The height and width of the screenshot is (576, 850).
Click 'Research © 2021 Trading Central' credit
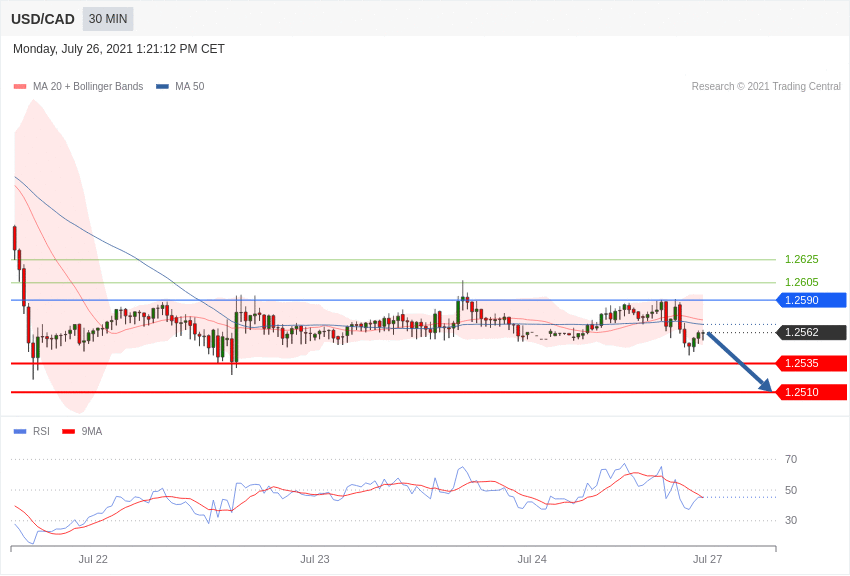(766, 86)
